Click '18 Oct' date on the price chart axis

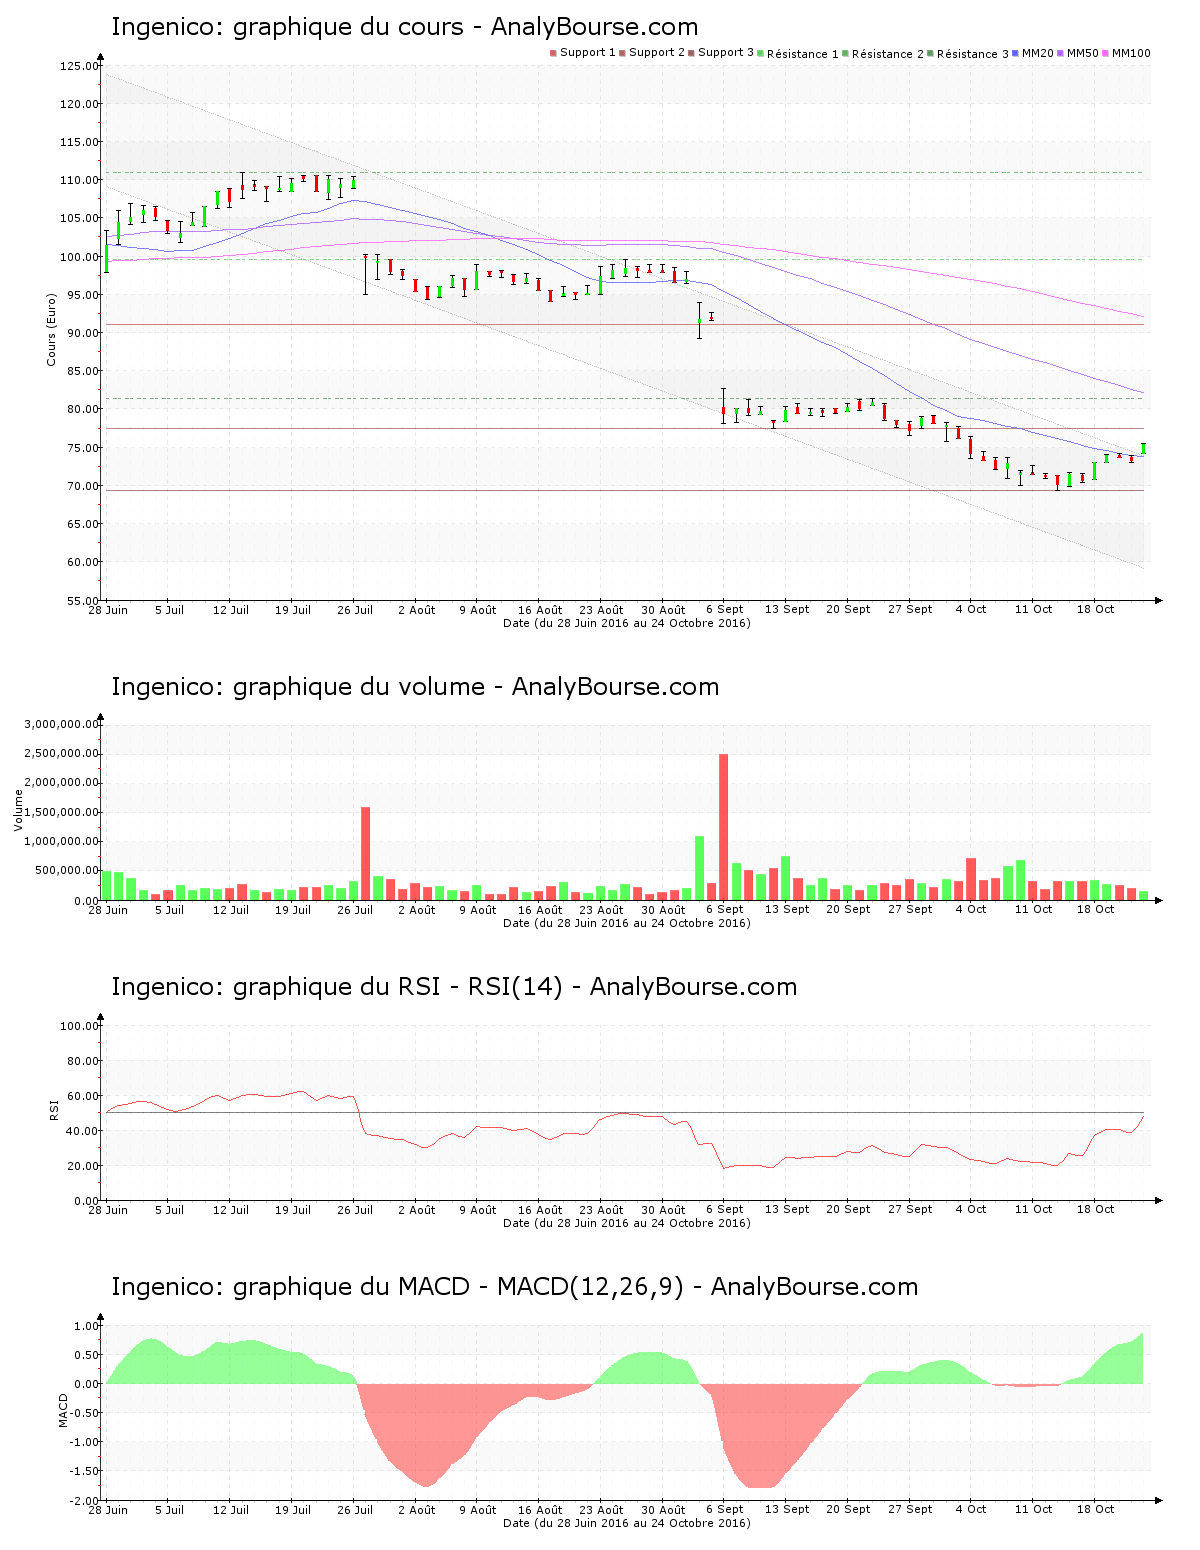point(1095,609)
